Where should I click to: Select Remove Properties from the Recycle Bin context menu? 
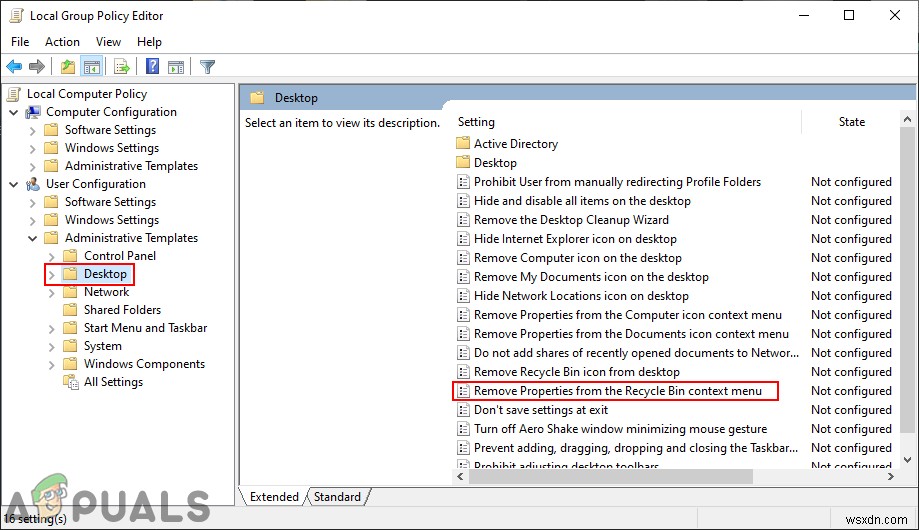(618, 391)
